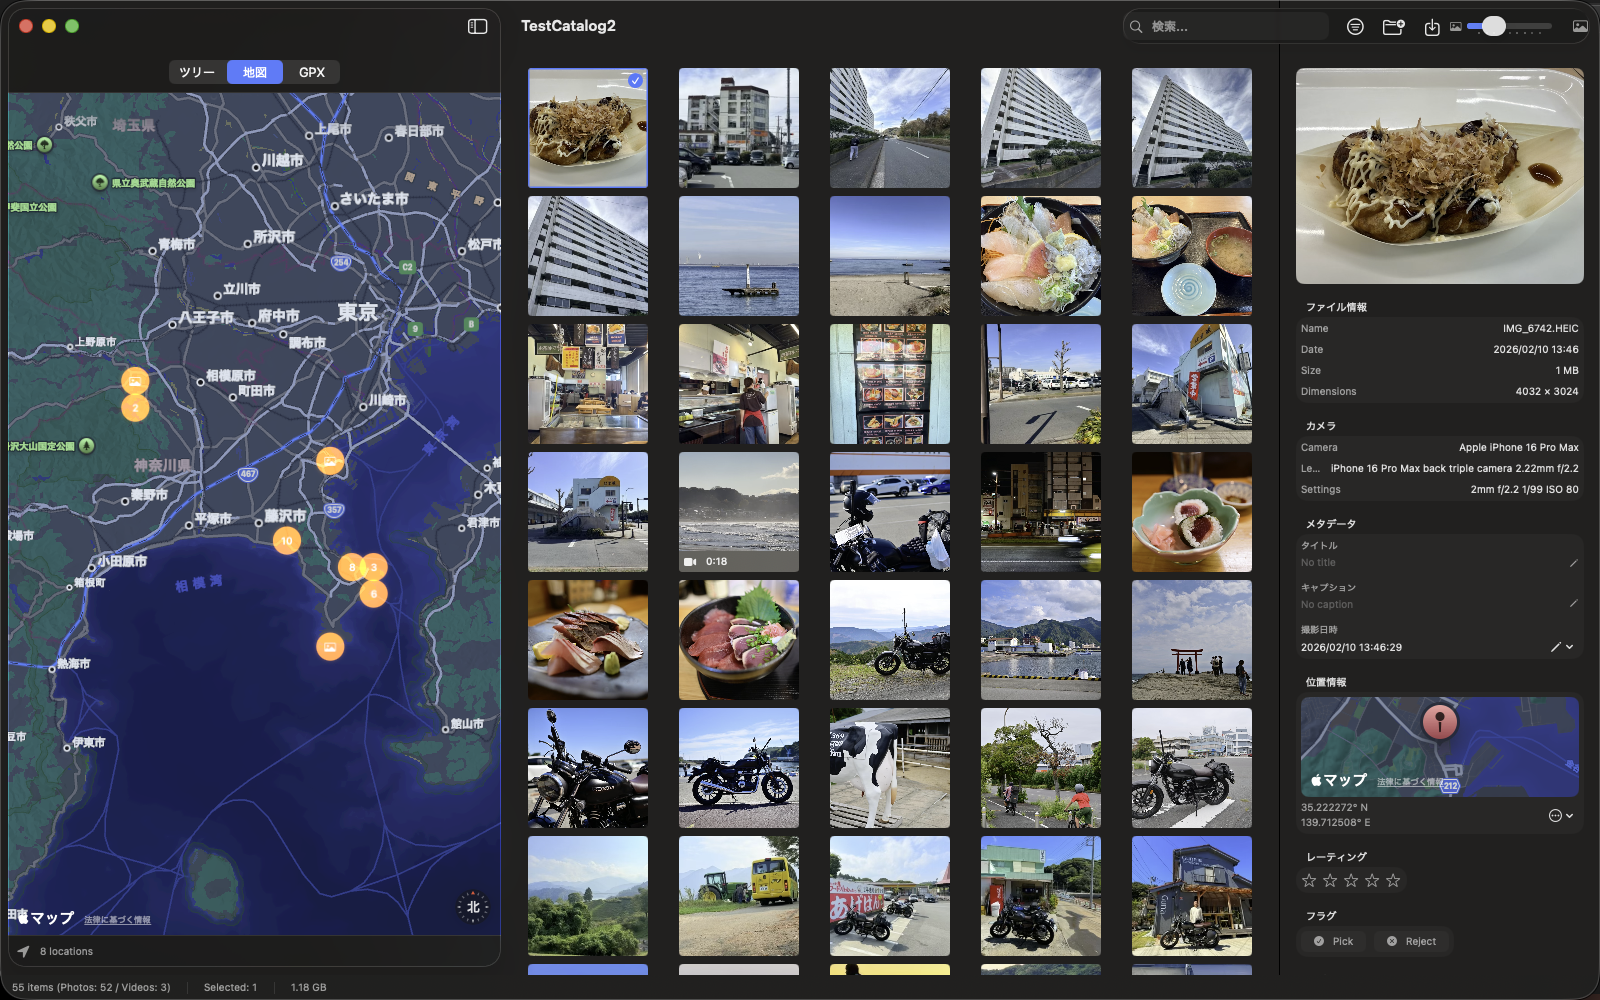The height and width of the screenshot is (1000, 1600).
Task: Open the more options circle near GPS coordinates
Action: [x=1555, y=815]
